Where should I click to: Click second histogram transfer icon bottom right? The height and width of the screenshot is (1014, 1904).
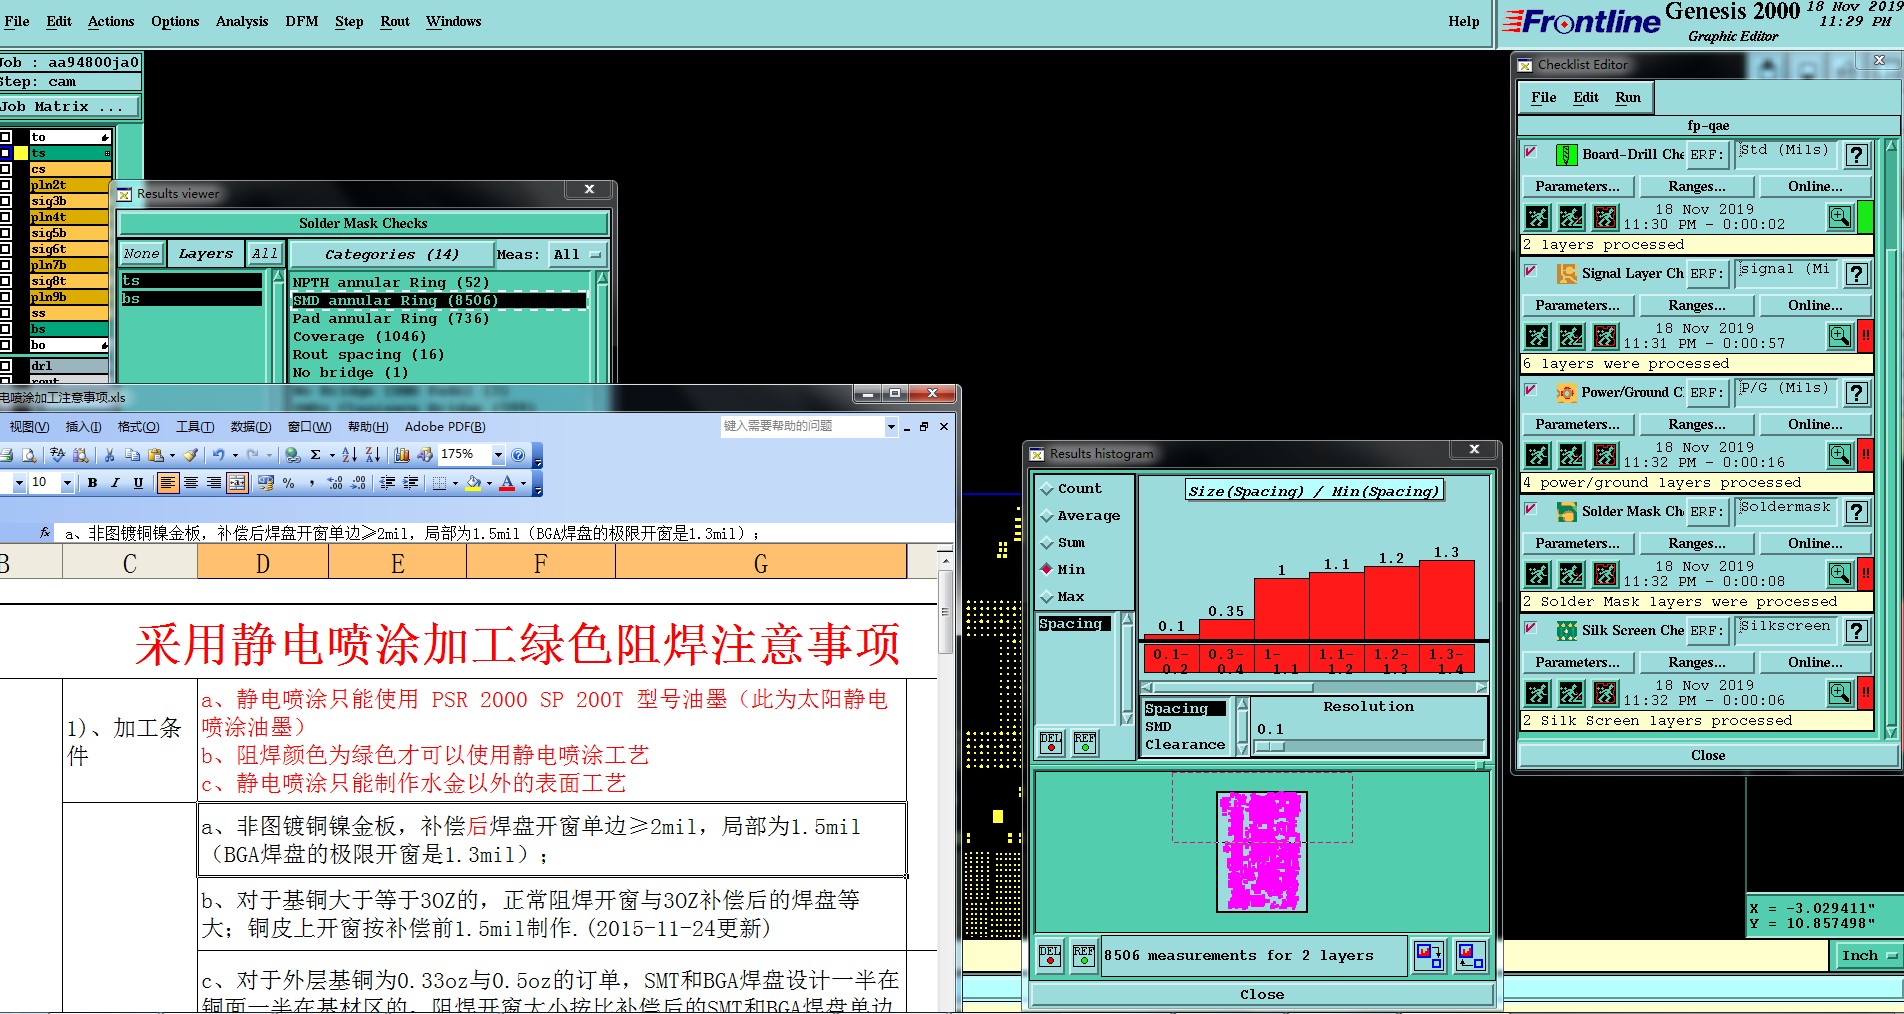1470,956
